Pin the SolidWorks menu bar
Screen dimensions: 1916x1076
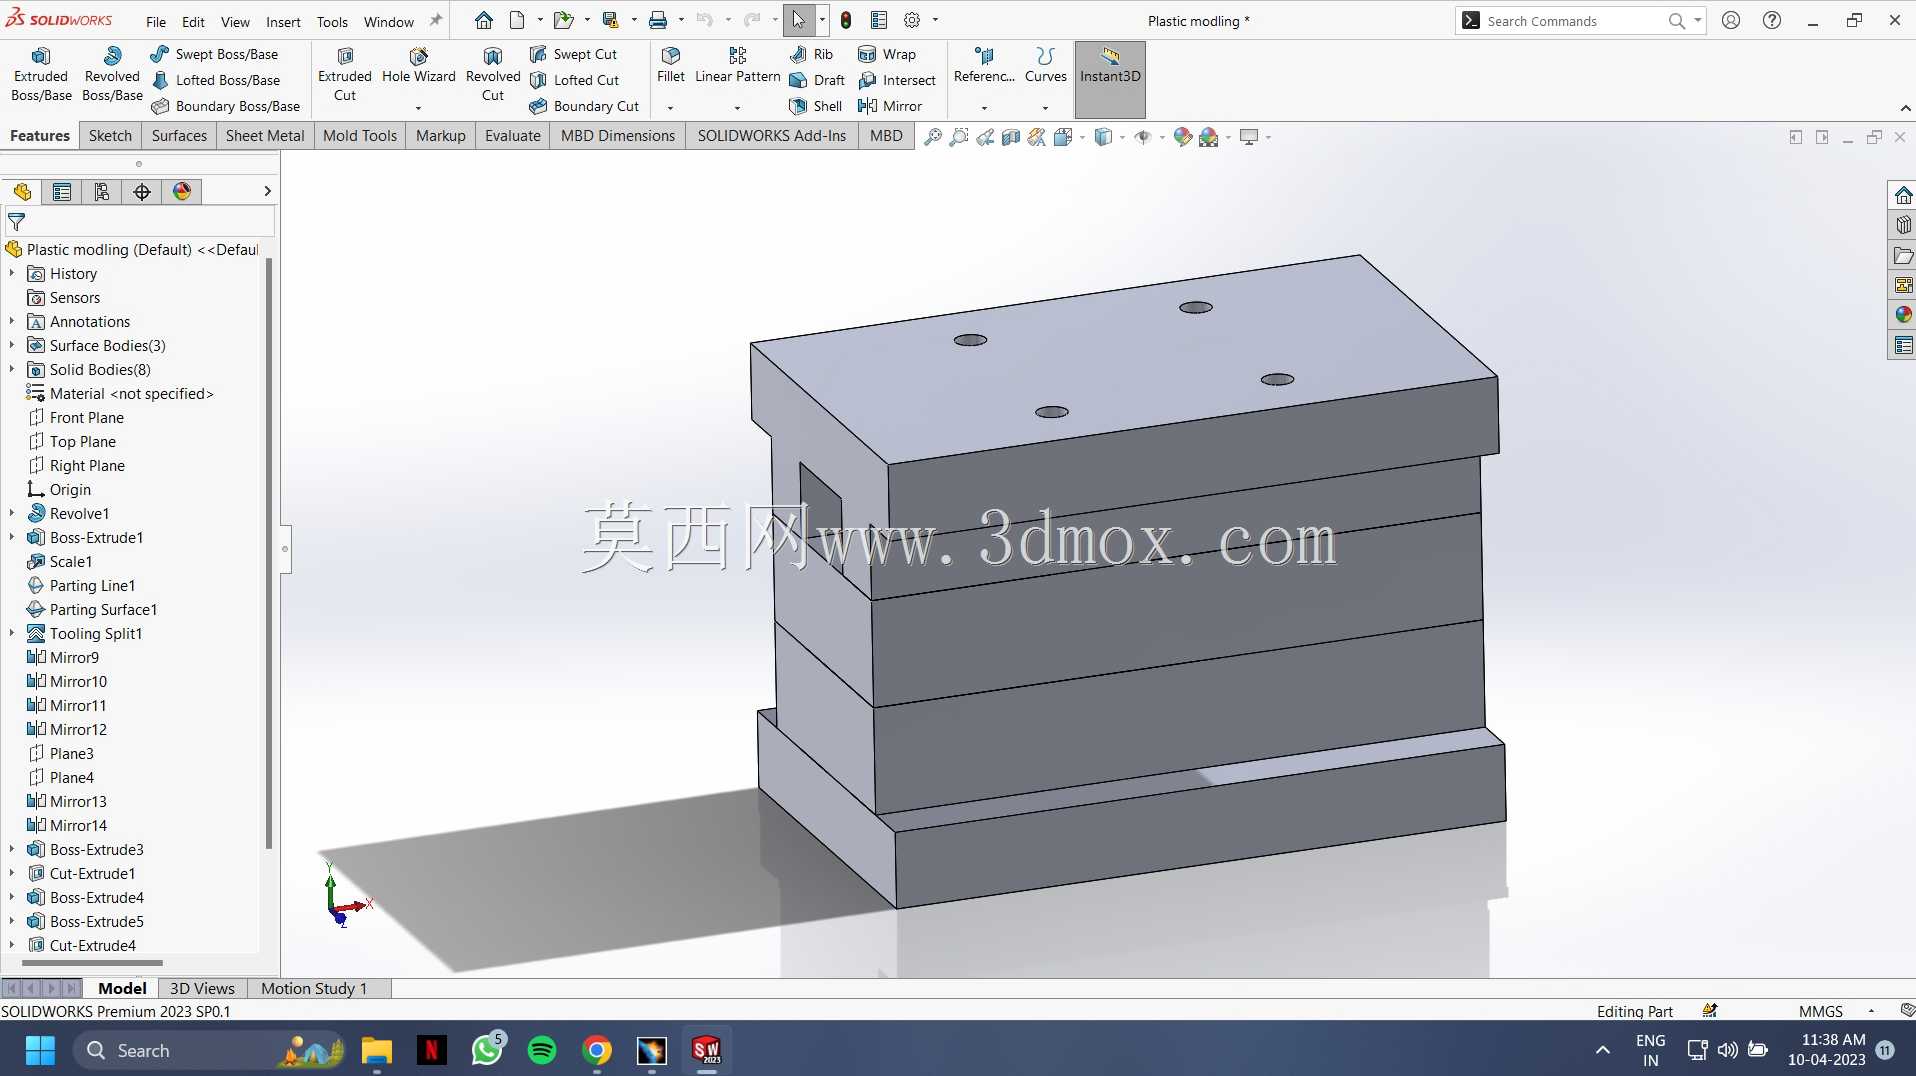(436, 20)
